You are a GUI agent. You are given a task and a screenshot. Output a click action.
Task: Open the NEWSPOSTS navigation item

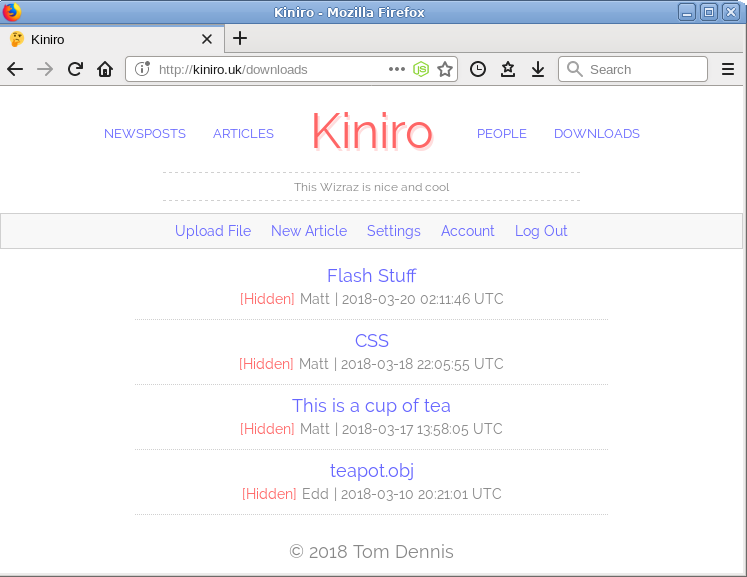145,134
